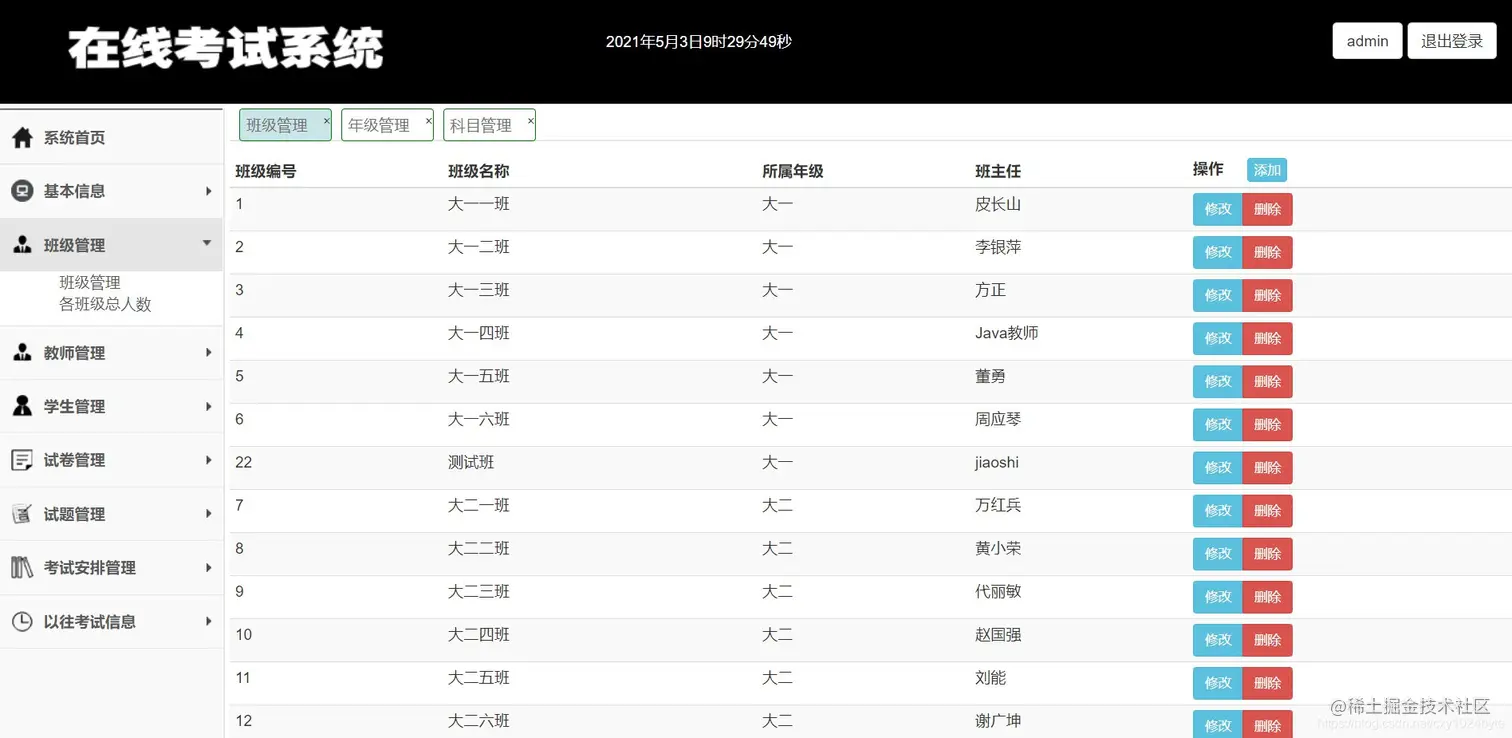The width and height of the screenshot is (1512, 738).
Task: Expand the 教师管理 section
Action: [208, 352]
